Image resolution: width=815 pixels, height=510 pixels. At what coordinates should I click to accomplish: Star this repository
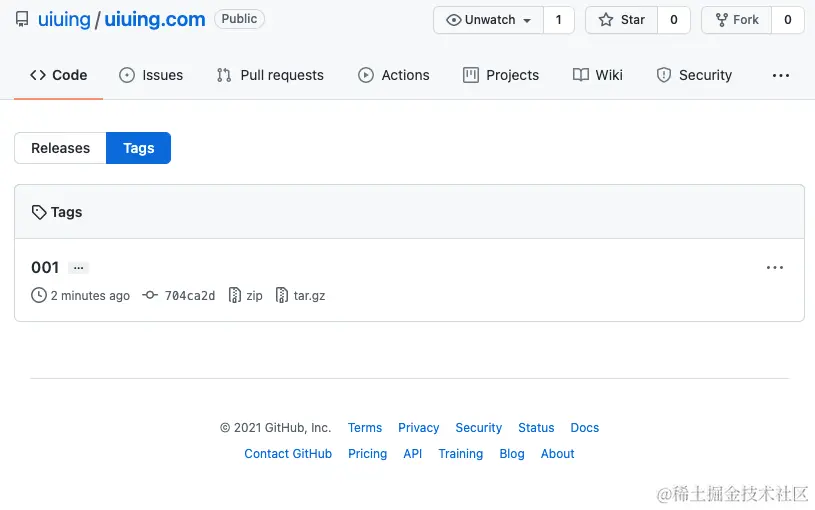(x=622, y=20)
